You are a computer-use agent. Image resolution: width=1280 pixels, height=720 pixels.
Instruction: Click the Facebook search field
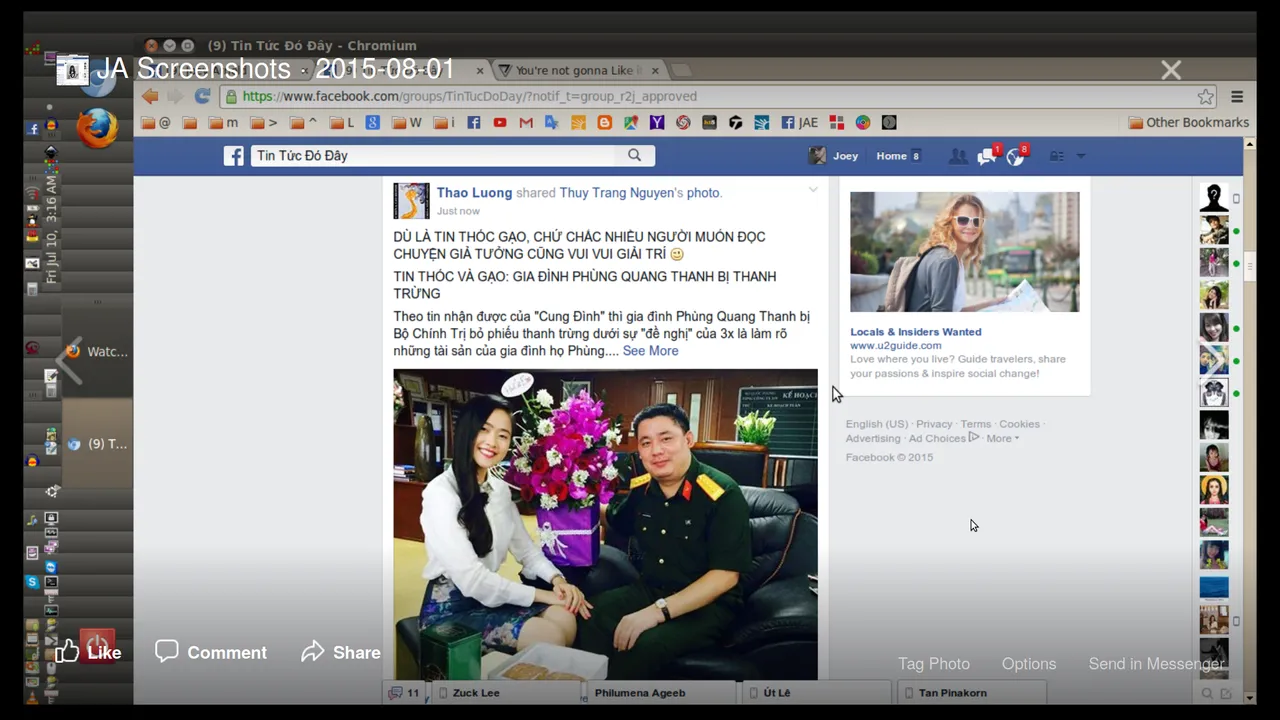(433, 155)
